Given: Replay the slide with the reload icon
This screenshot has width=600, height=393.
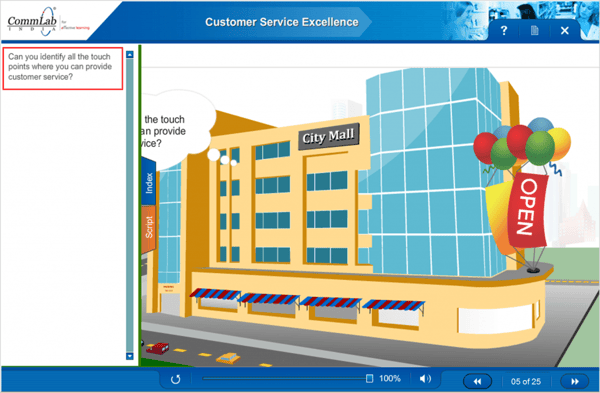Looking at the screenshot, I should coord(176,379).
